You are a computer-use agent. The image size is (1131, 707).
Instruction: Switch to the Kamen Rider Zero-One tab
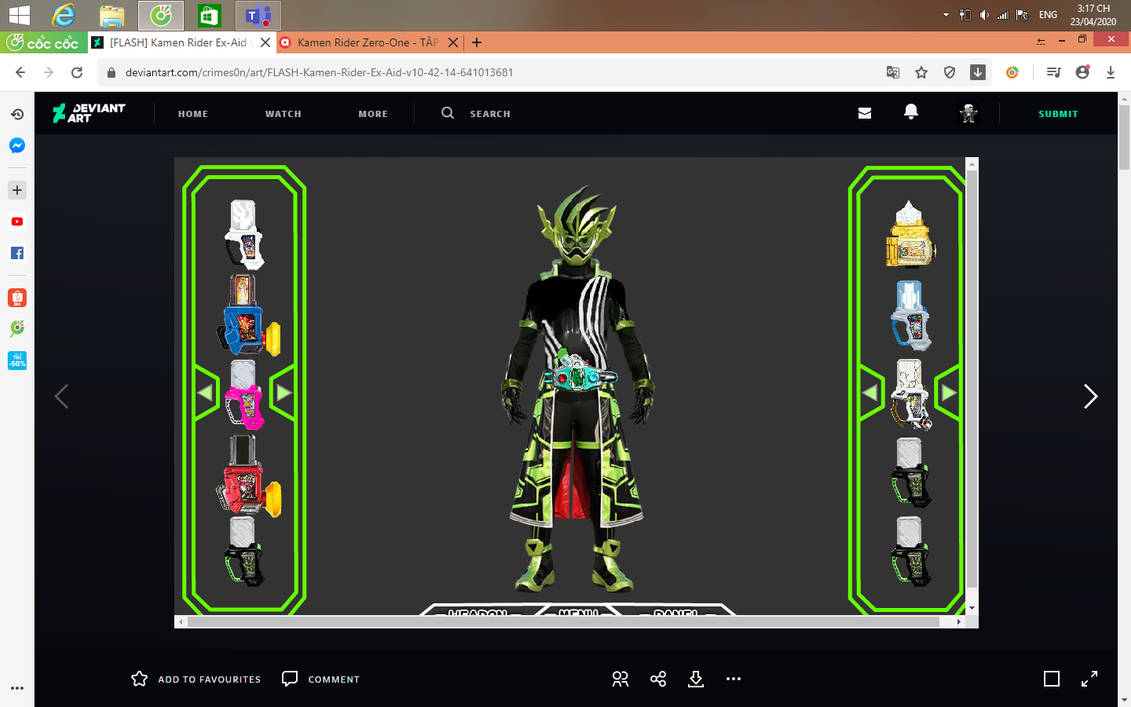coord(368,43)
